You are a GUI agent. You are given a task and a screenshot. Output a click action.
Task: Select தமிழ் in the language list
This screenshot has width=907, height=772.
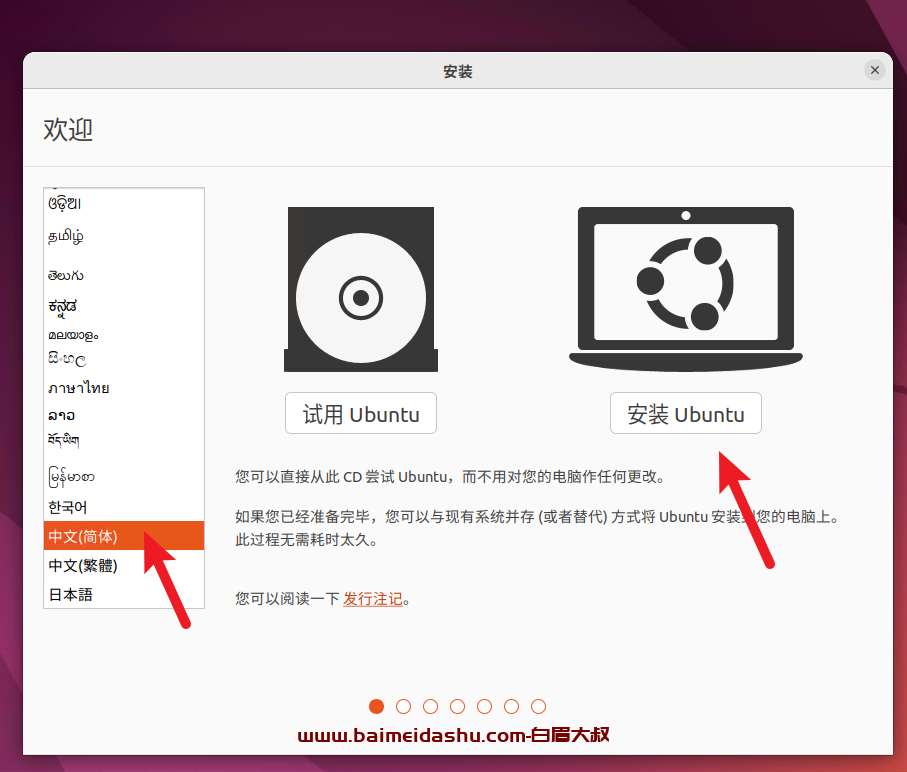(124, 237)
